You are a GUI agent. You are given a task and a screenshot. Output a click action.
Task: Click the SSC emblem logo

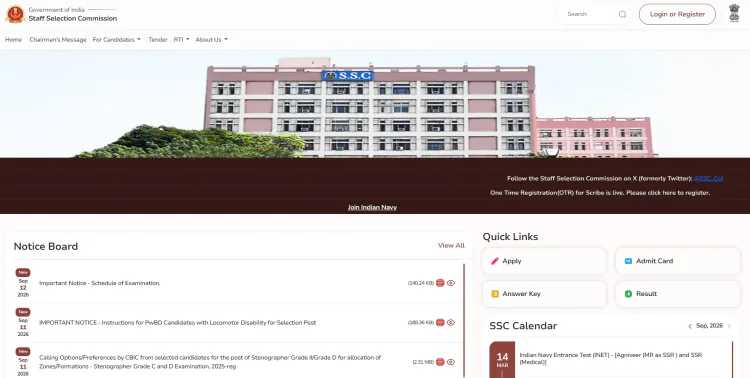[15, 14]
